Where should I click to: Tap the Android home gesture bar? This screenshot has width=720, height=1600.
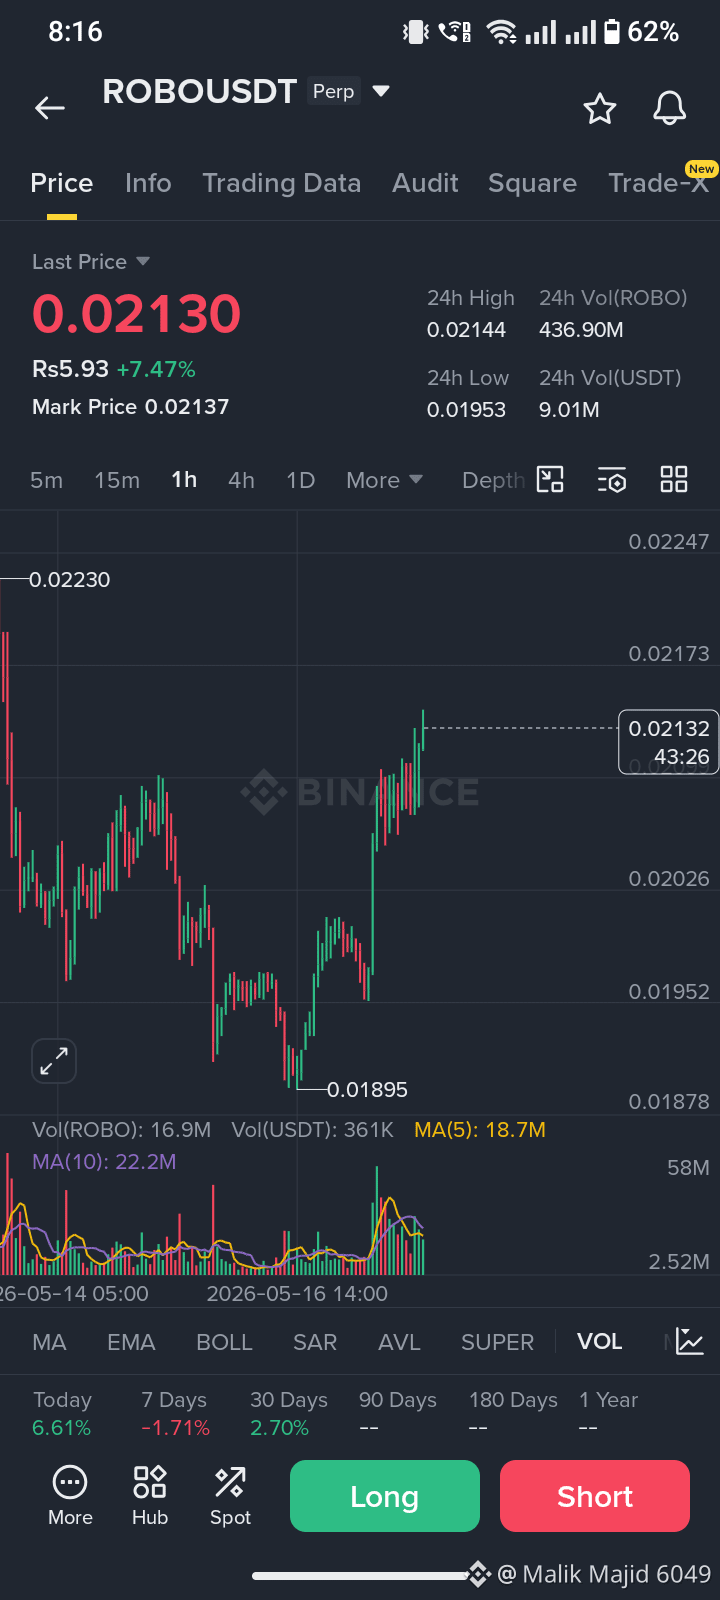click(360, 1576)
